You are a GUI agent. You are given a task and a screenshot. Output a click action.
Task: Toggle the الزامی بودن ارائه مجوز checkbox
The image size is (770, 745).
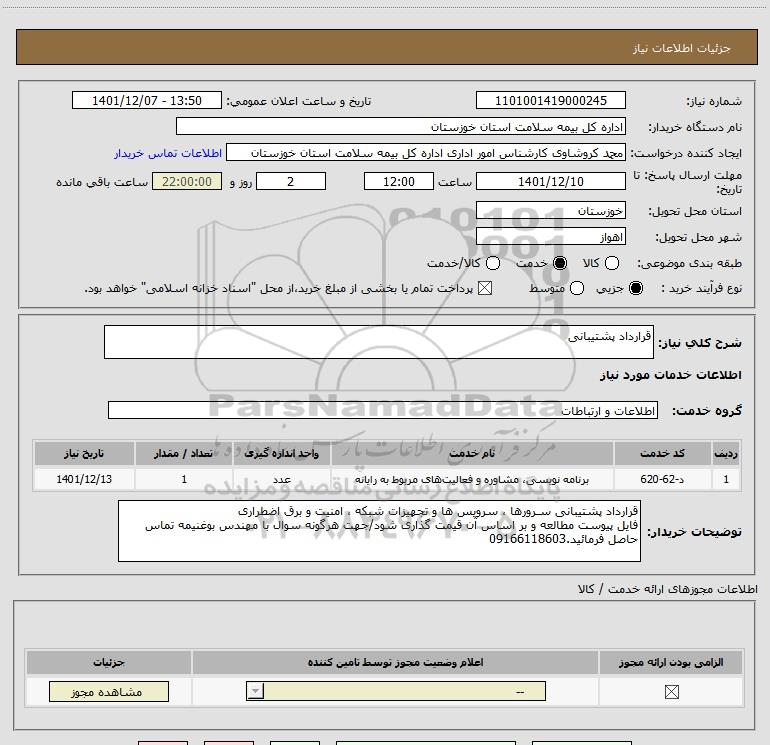point(671,692)
